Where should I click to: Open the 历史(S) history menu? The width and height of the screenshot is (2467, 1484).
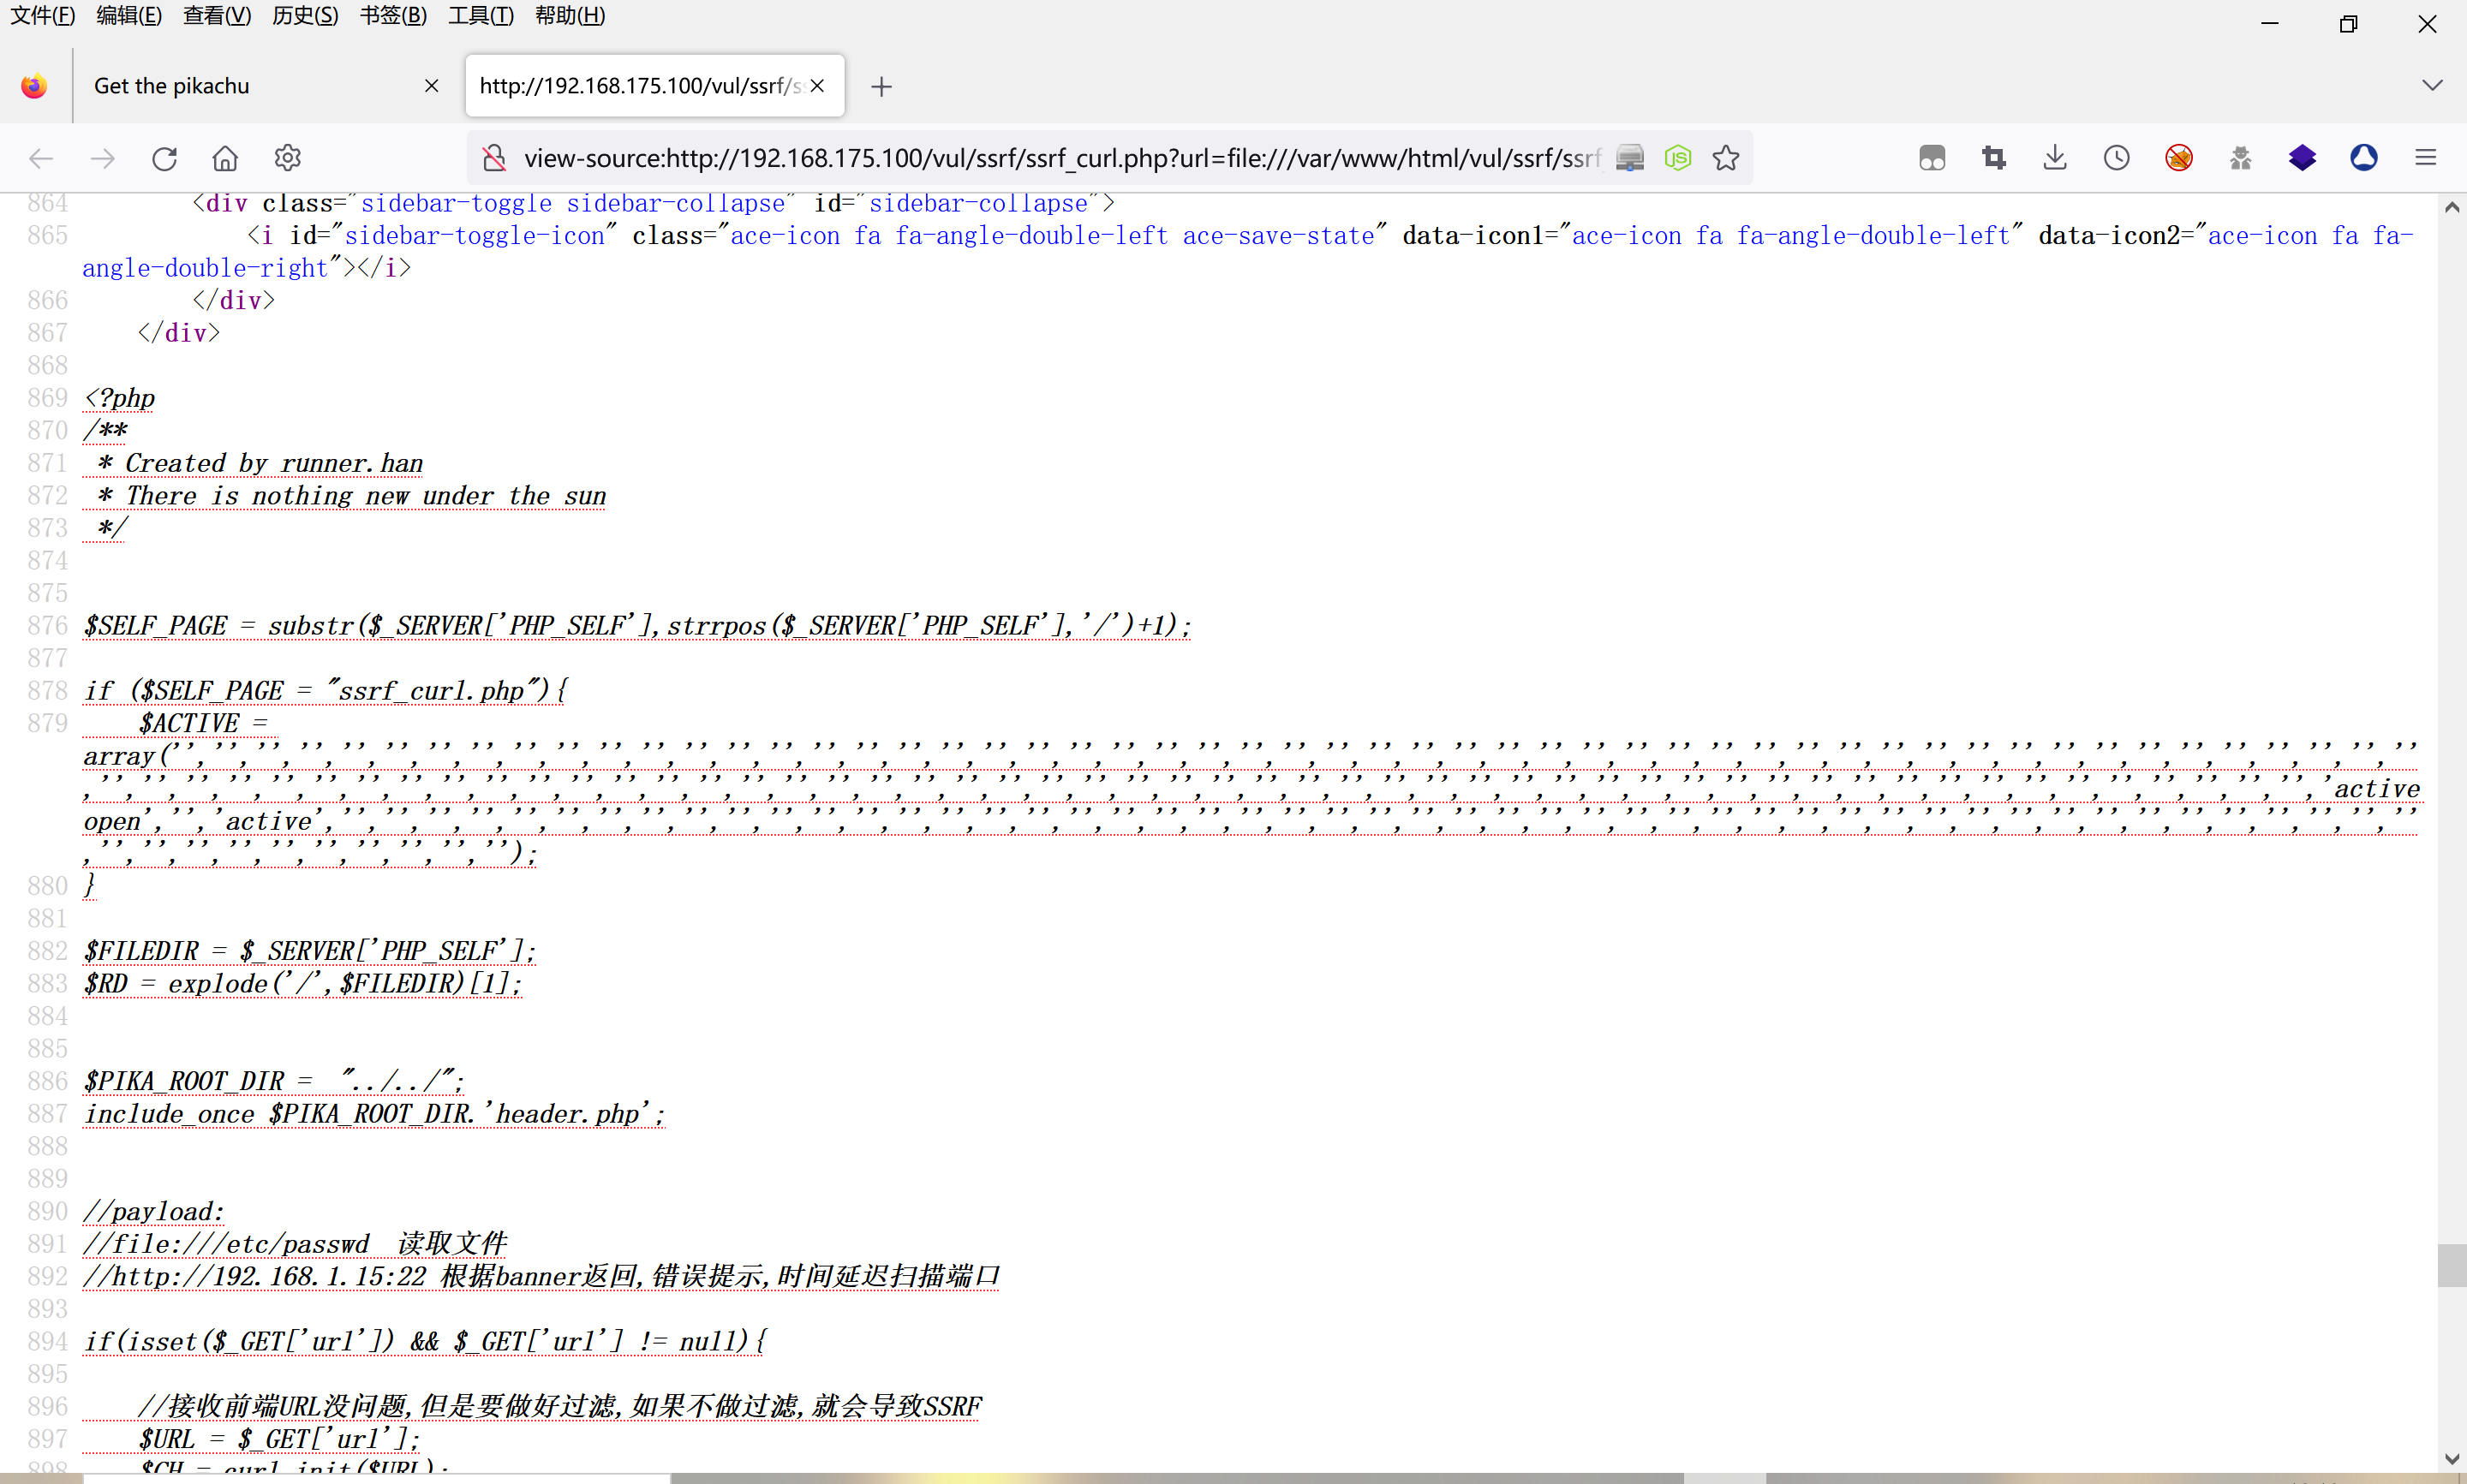point(305,16)
